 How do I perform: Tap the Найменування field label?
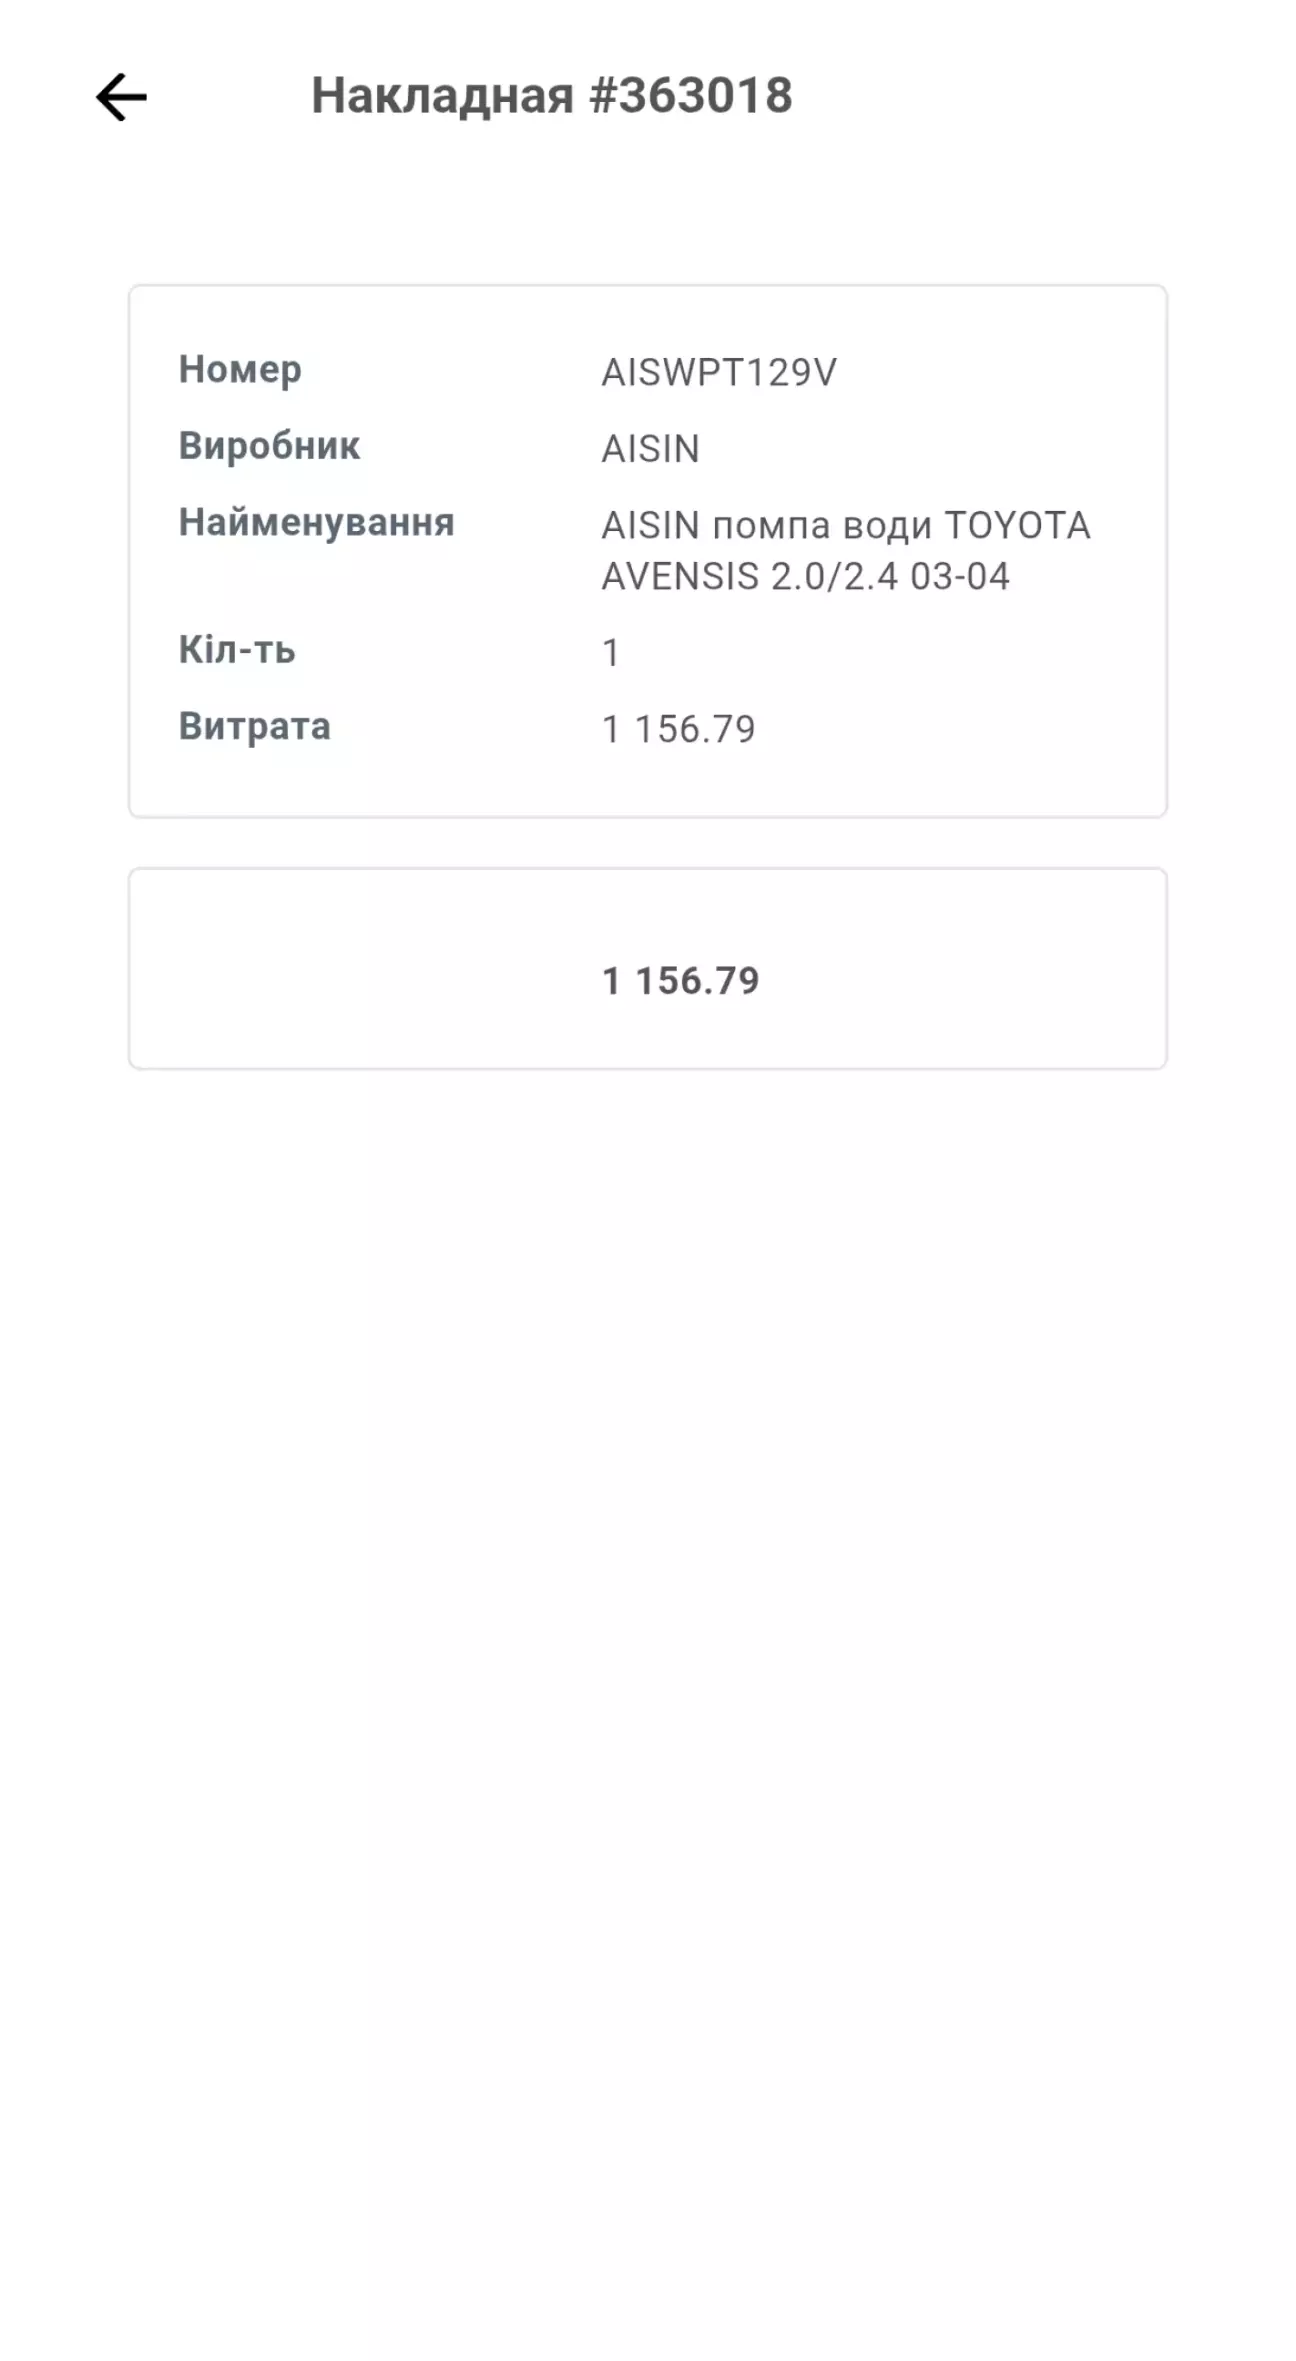point(316,522)
